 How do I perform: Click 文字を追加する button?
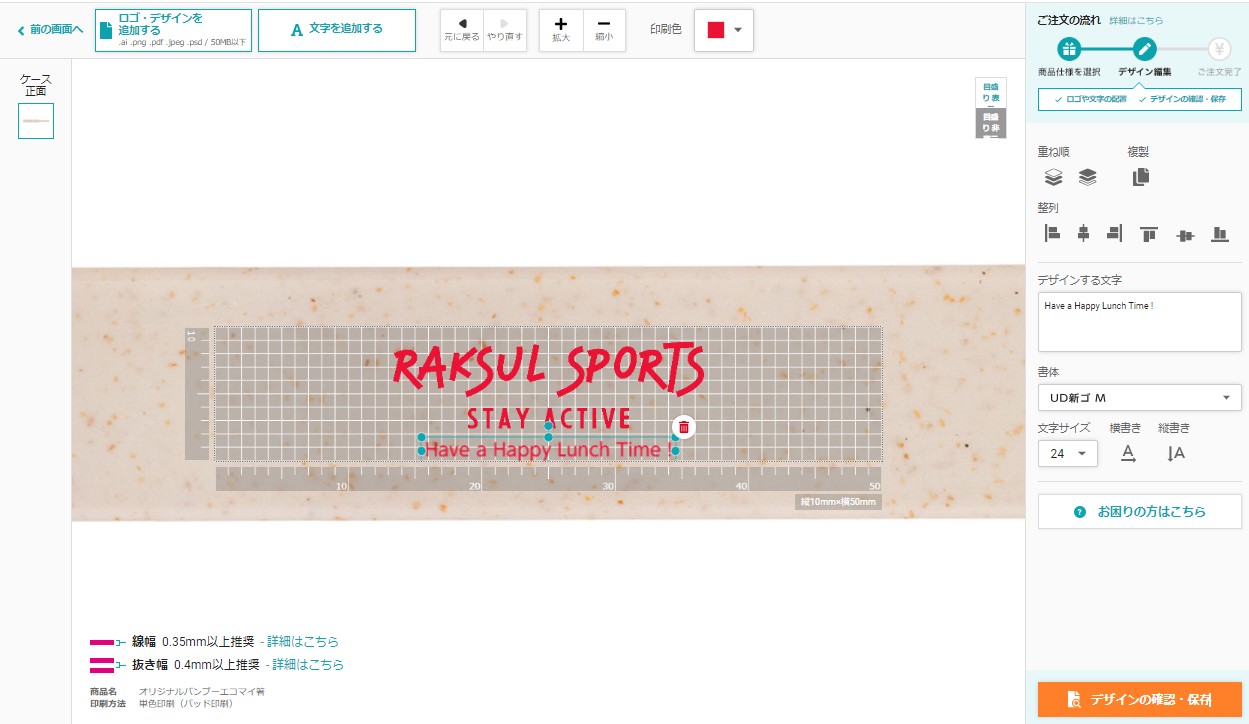(x=337, y=30)
